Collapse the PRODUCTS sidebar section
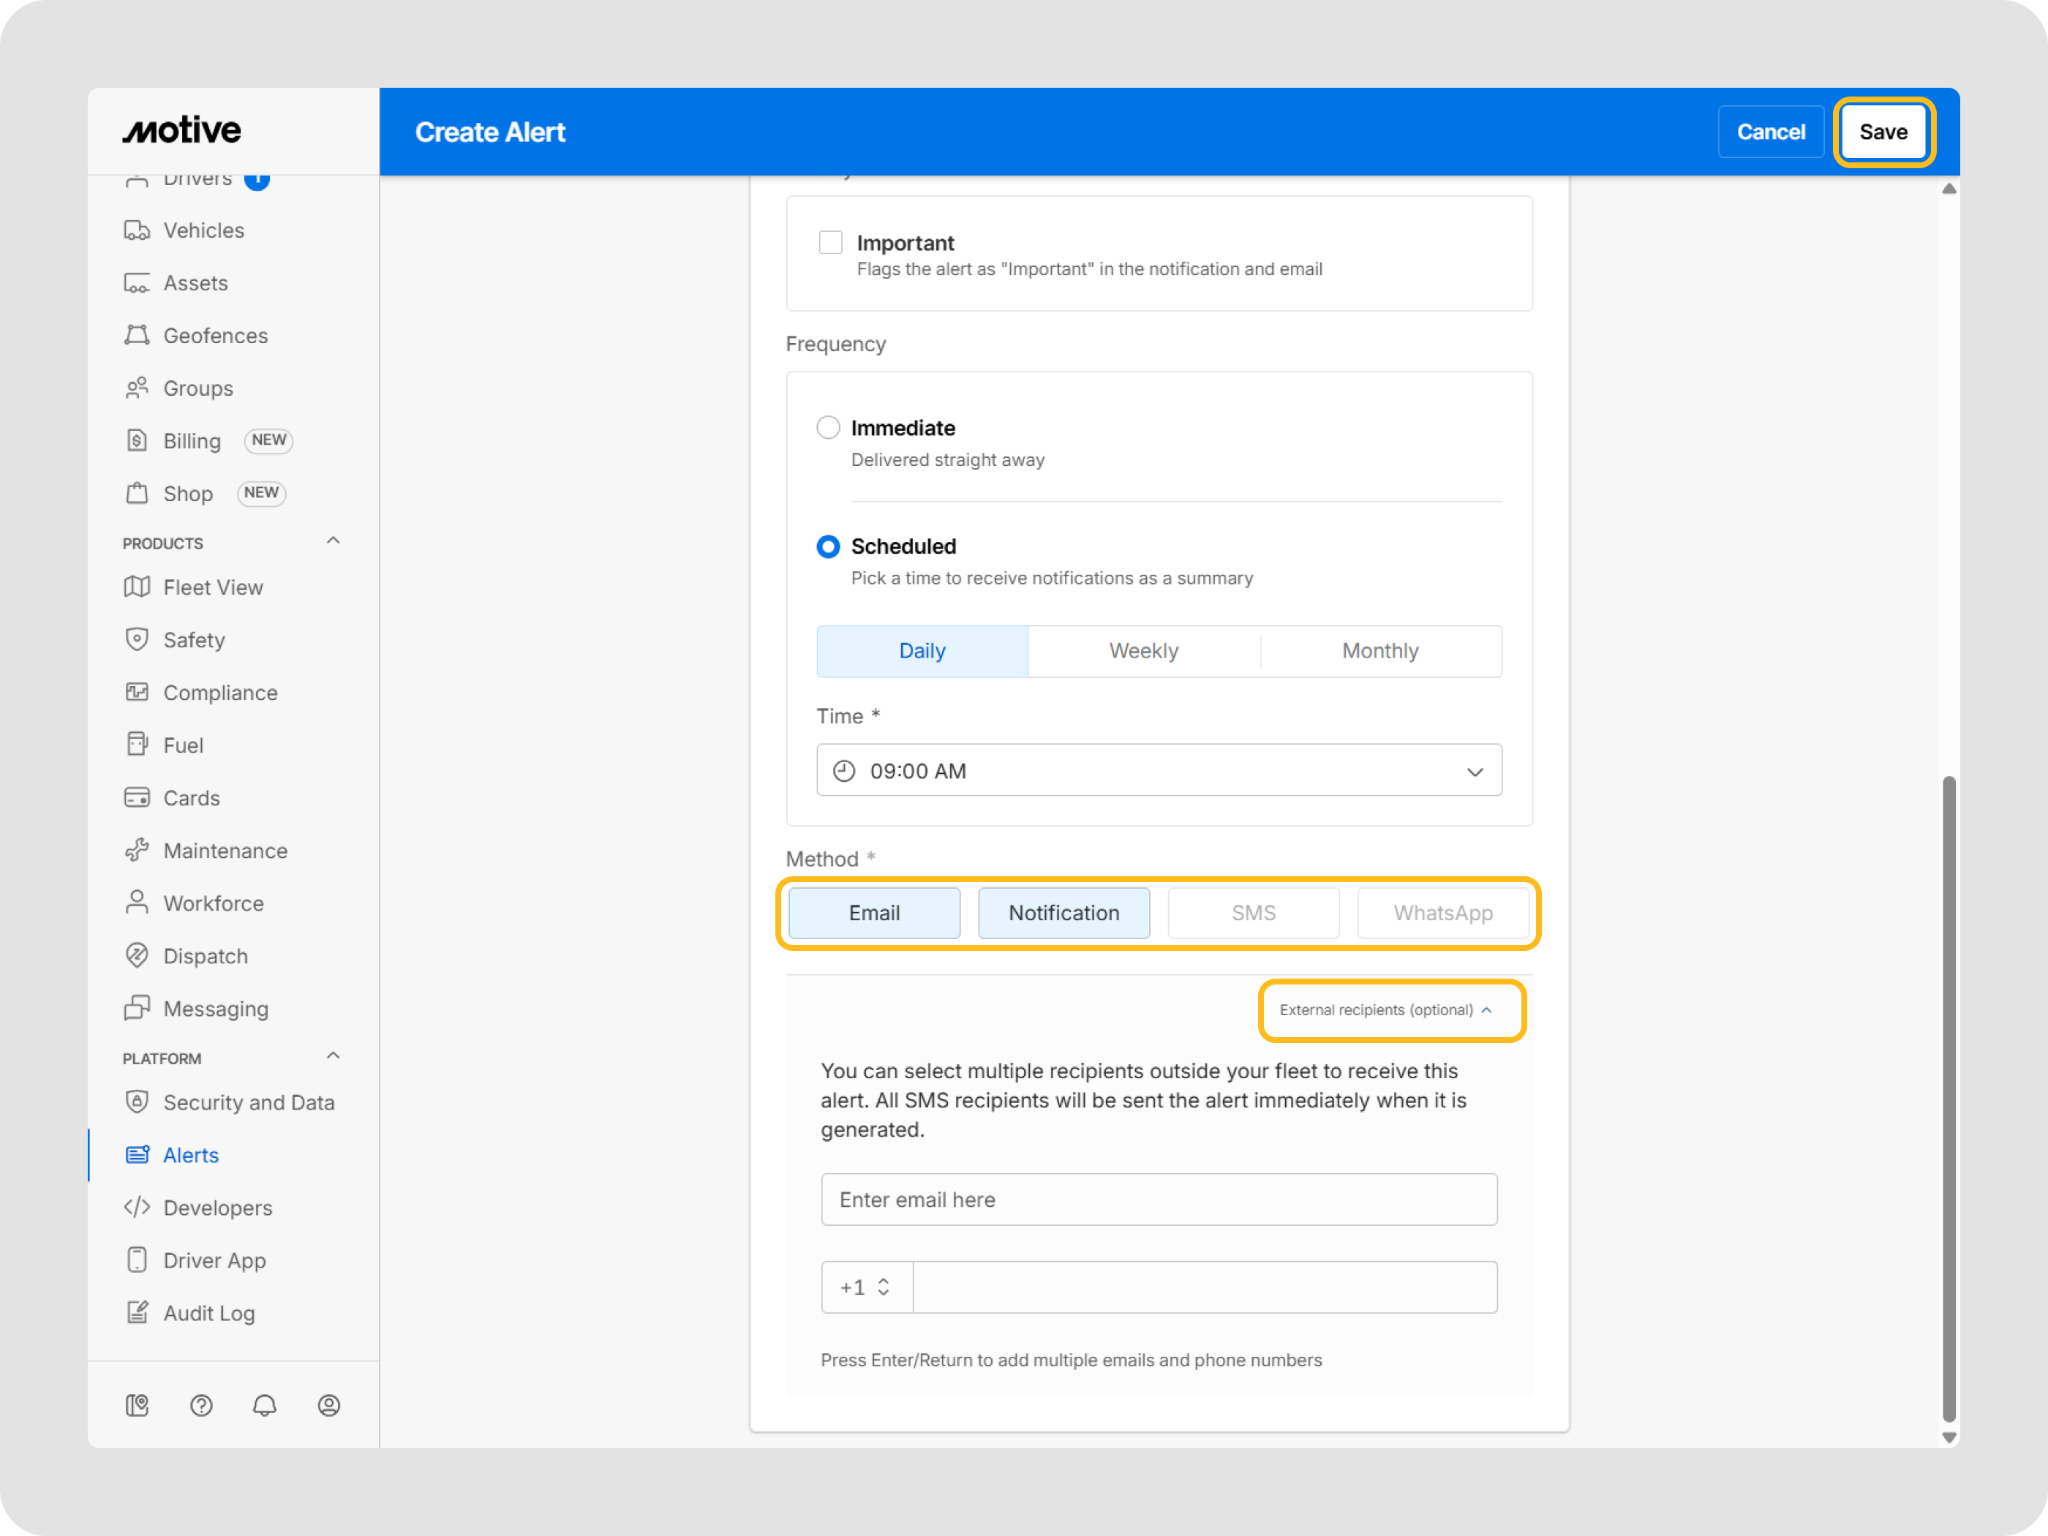Viewport: 2048px width, 1536px height. coord(333,541)
